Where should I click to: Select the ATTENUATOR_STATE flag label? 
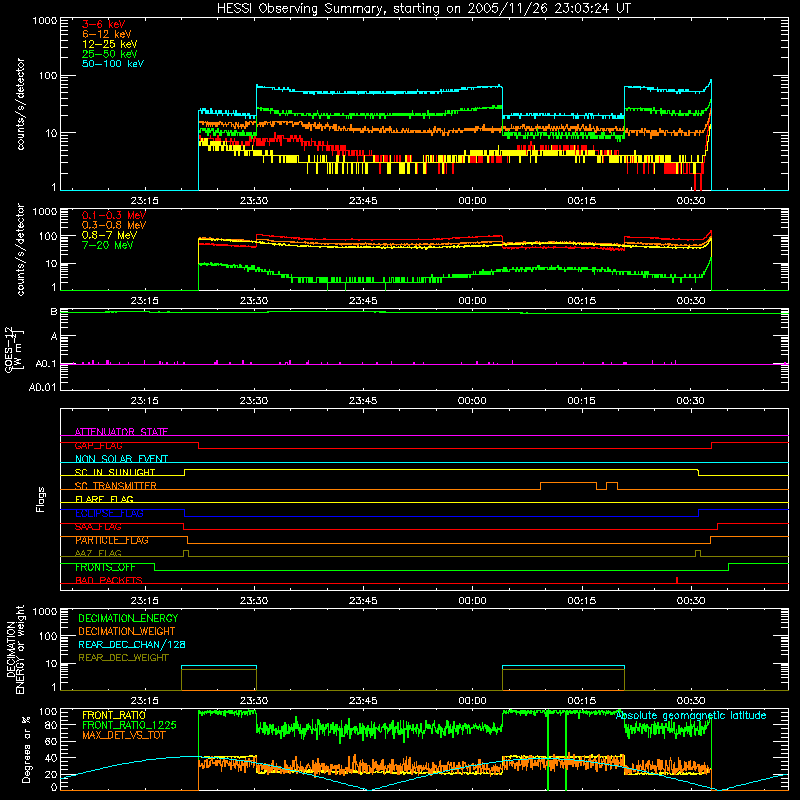coord(121,432)
